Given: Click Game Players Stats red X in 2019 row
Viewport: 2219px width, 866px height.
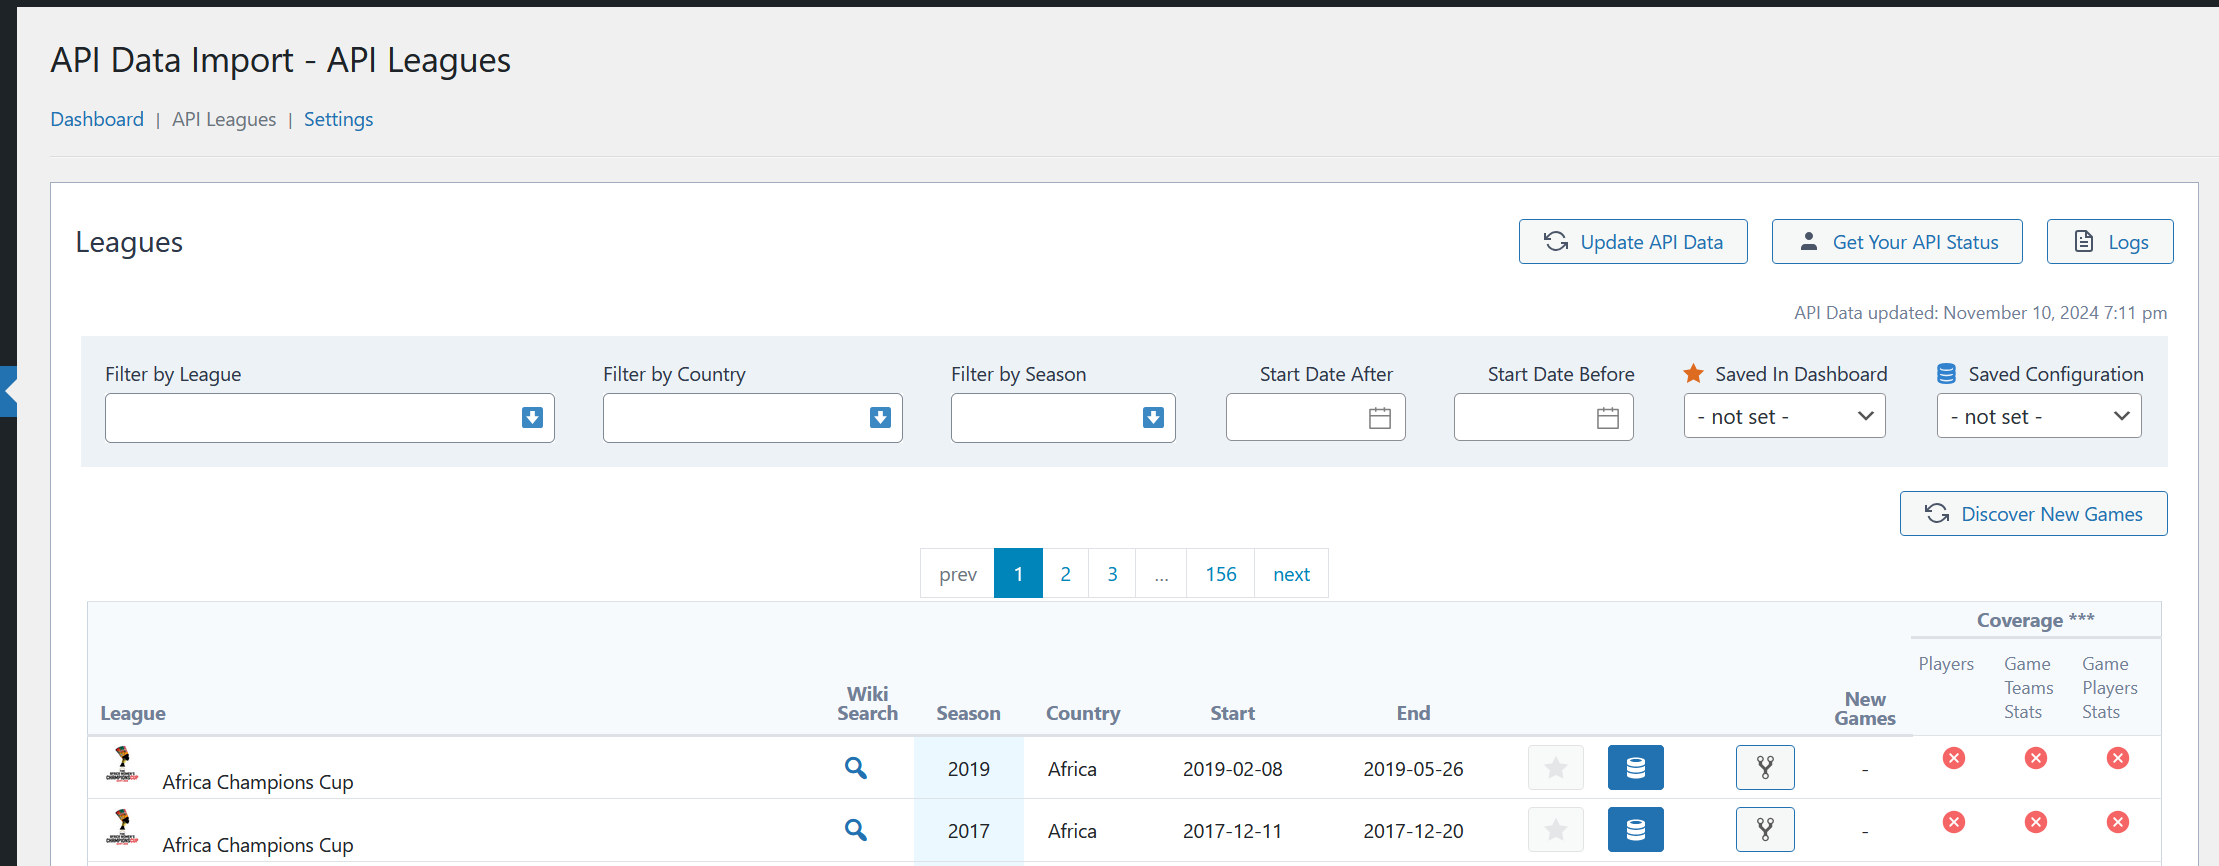Looking at the screenshot, I should tap(2117, 758).
